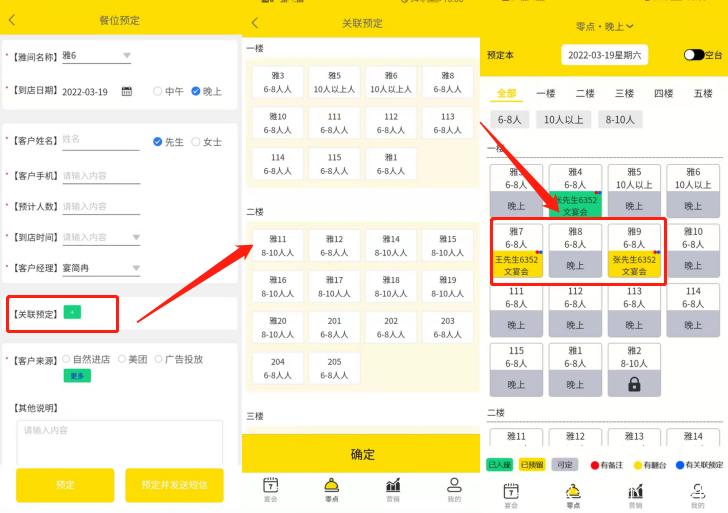Switch to the 全部 floor tab

coord(507,93)
